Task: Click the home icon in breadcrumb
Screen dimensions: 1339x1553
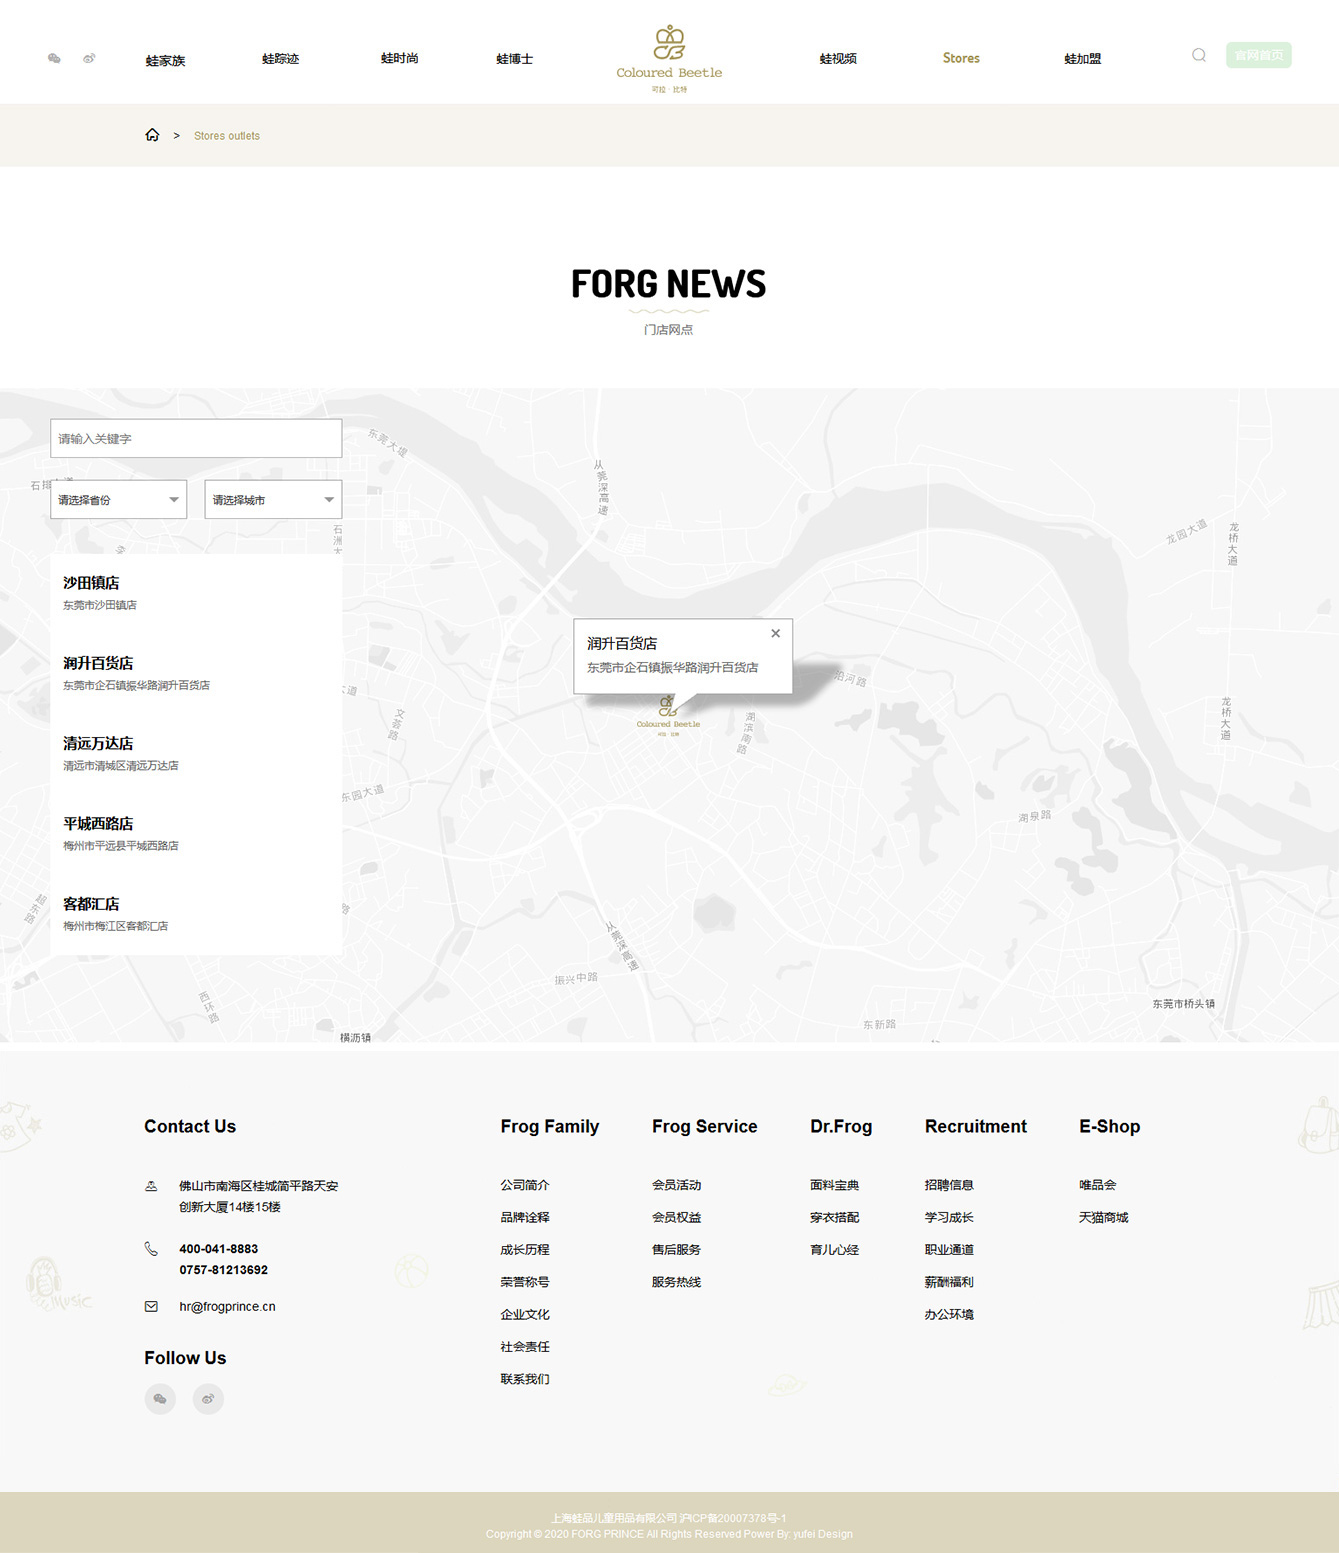Action: point(152,135)
